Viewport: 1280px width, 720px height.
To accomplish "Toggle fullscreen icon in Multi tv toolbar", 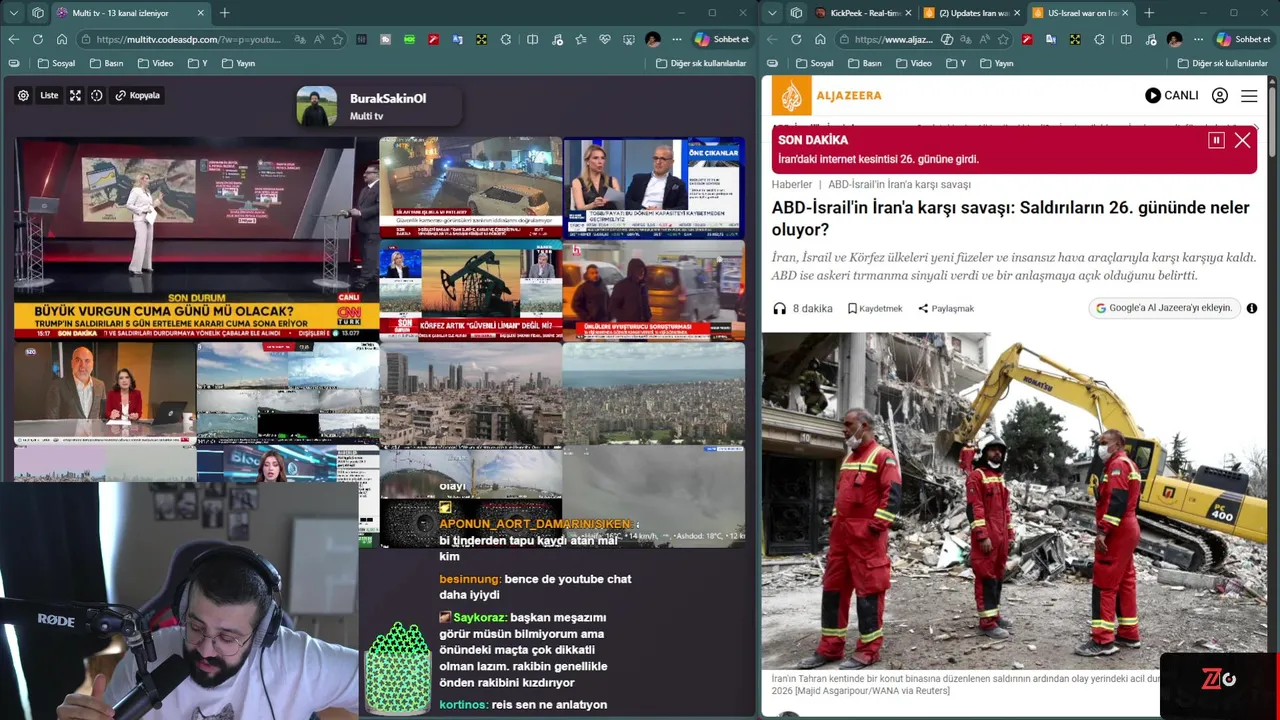I will pos(75,95).
